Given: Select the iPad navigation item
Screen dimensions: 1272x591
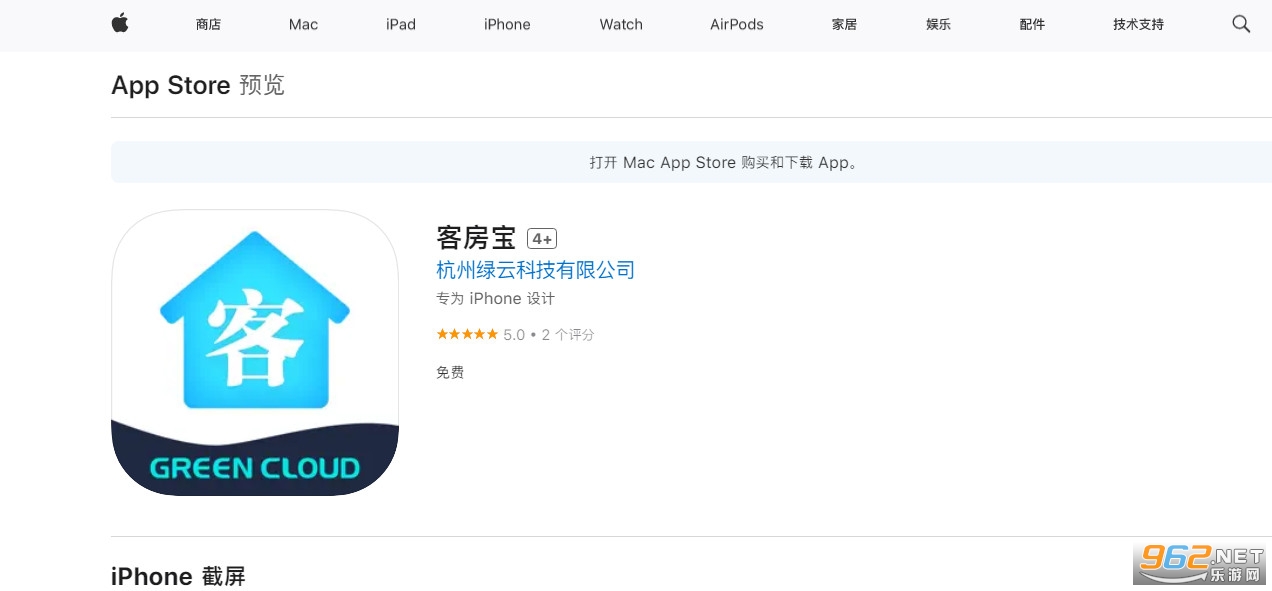Looking at the screenshot, I should (400, 24).
